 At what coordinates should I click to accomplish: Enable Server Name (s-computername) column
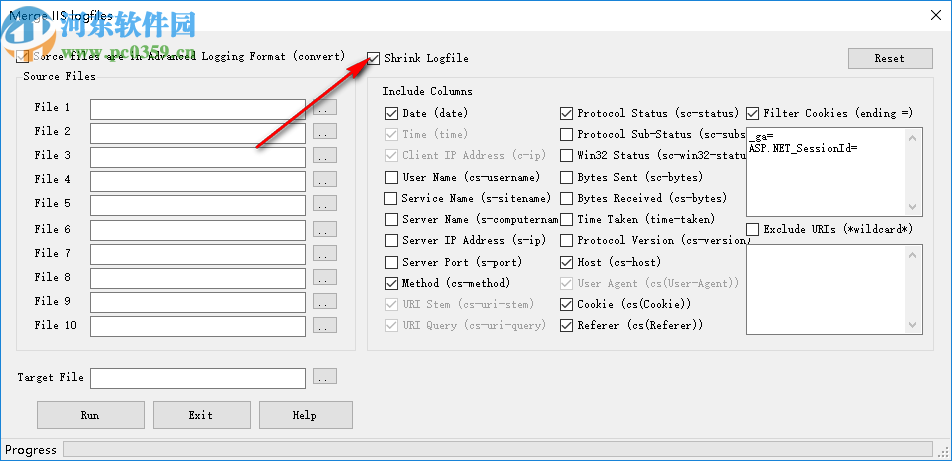[x=391, y=219]
